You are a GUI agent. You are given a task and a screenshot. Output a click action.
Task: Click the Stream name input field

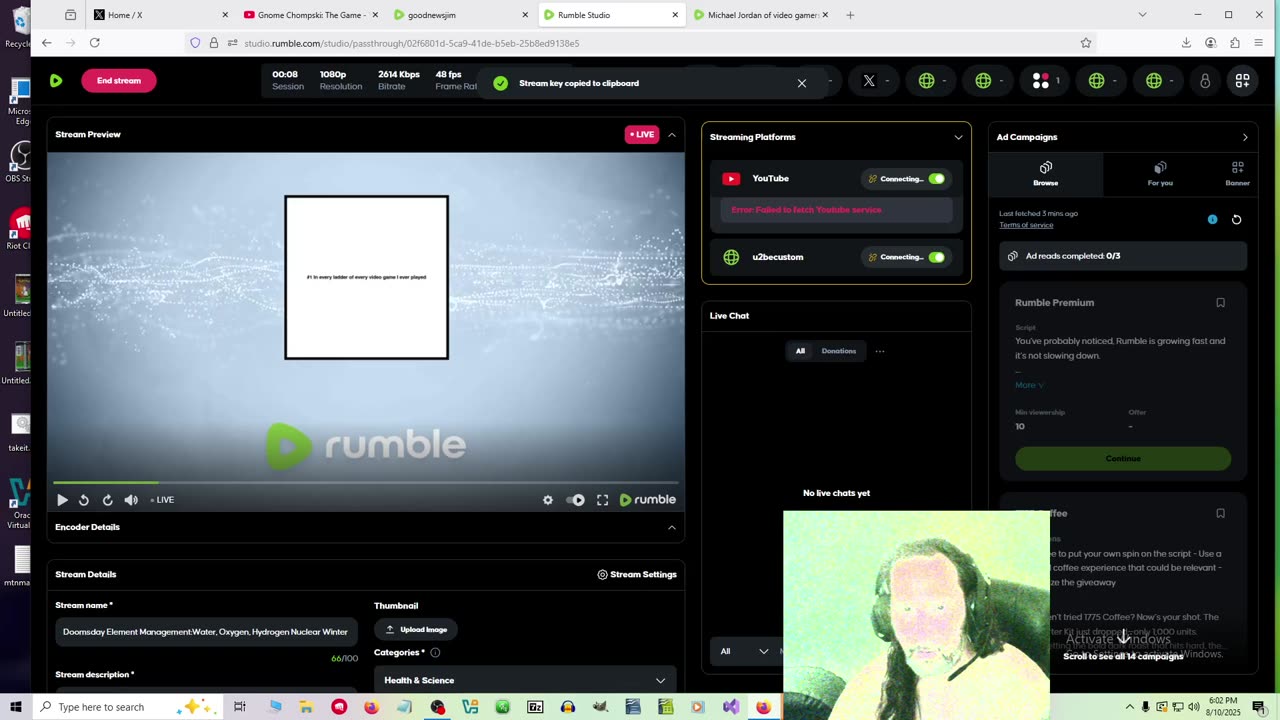pos(206,632)
